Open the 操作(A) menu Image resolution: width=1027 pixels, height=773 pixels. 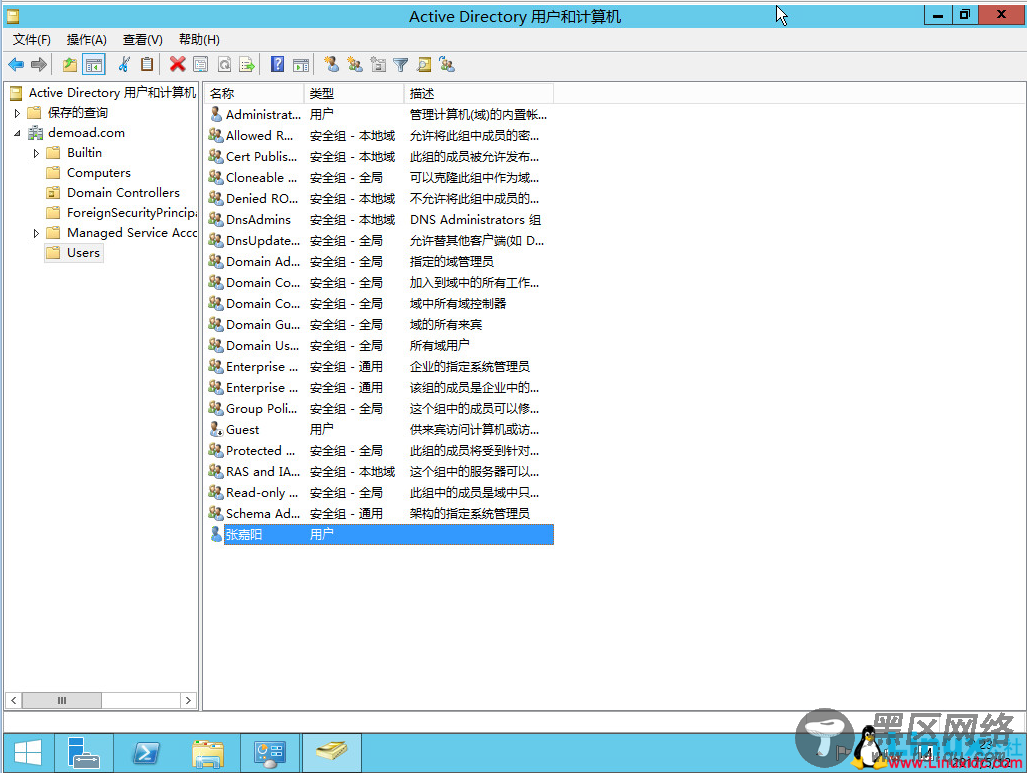(86, 39)
